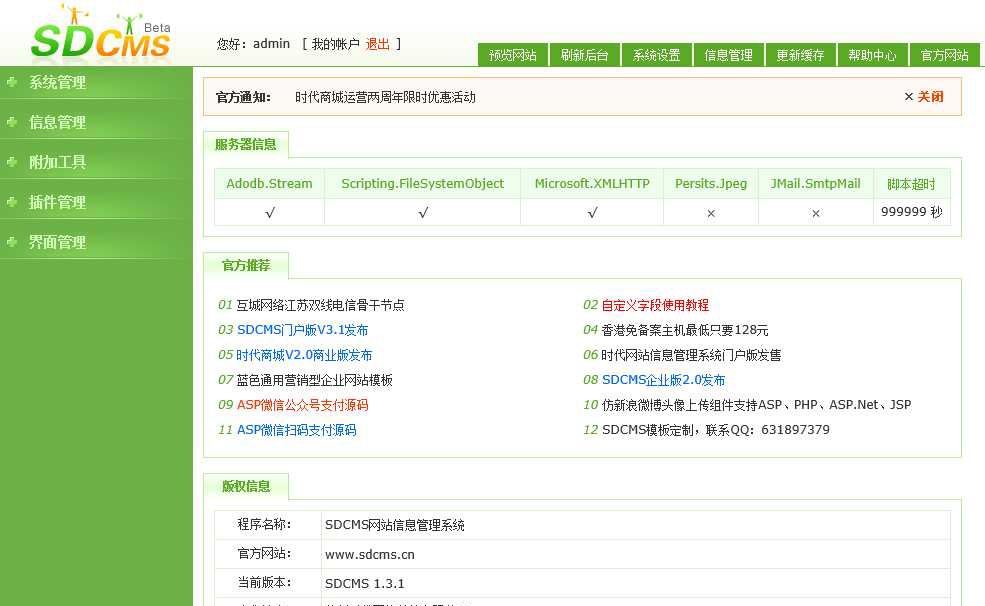
Task: Expand 插件管理 using its plus icon
Action: 11,201
